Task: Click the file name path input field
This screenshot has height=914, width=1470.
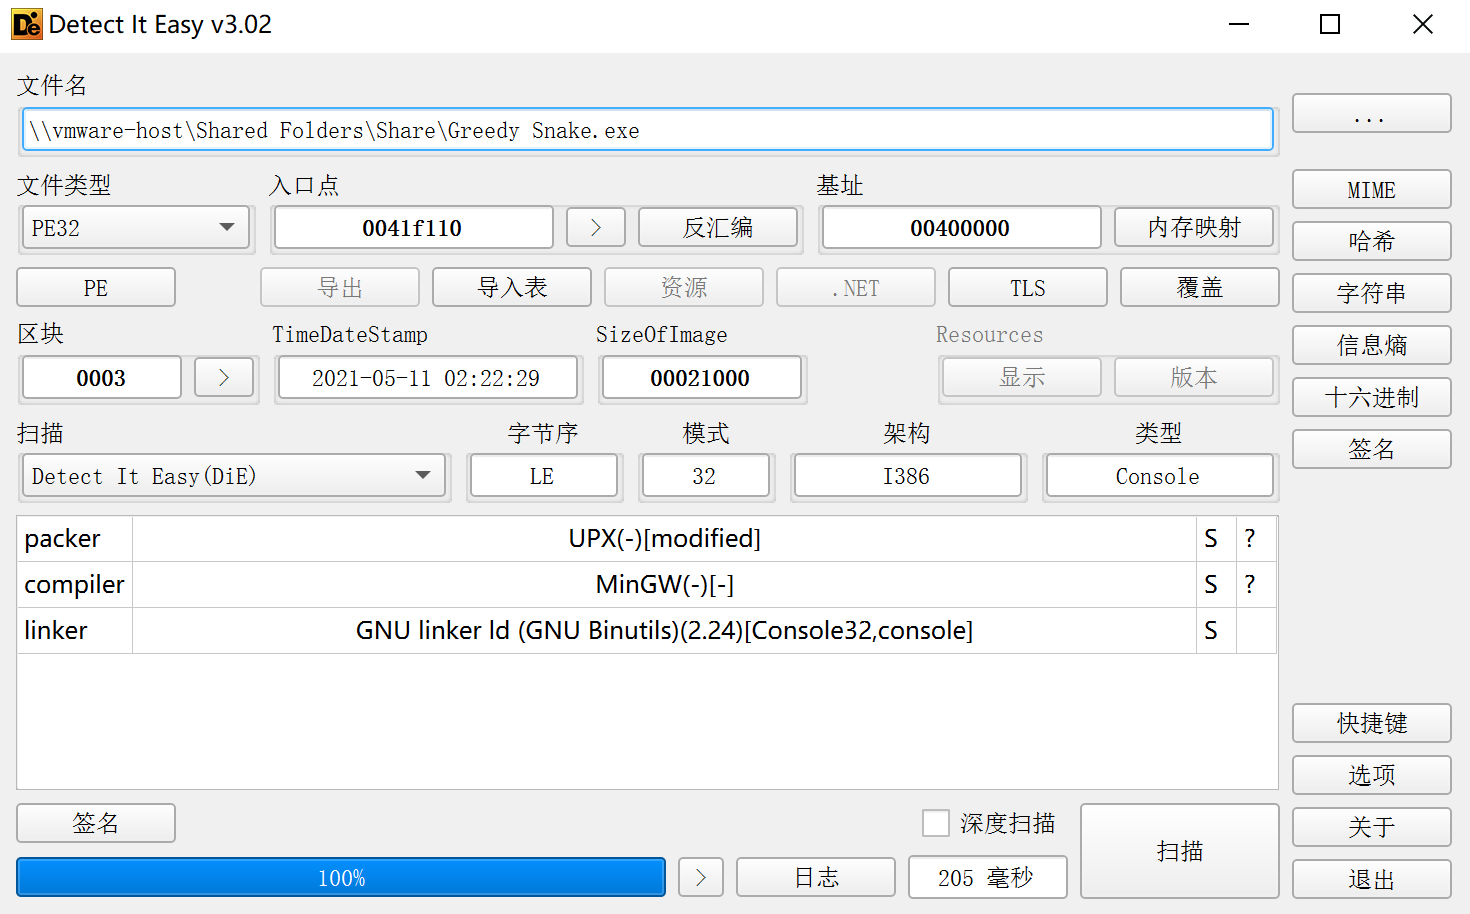Action: point(647,130)
